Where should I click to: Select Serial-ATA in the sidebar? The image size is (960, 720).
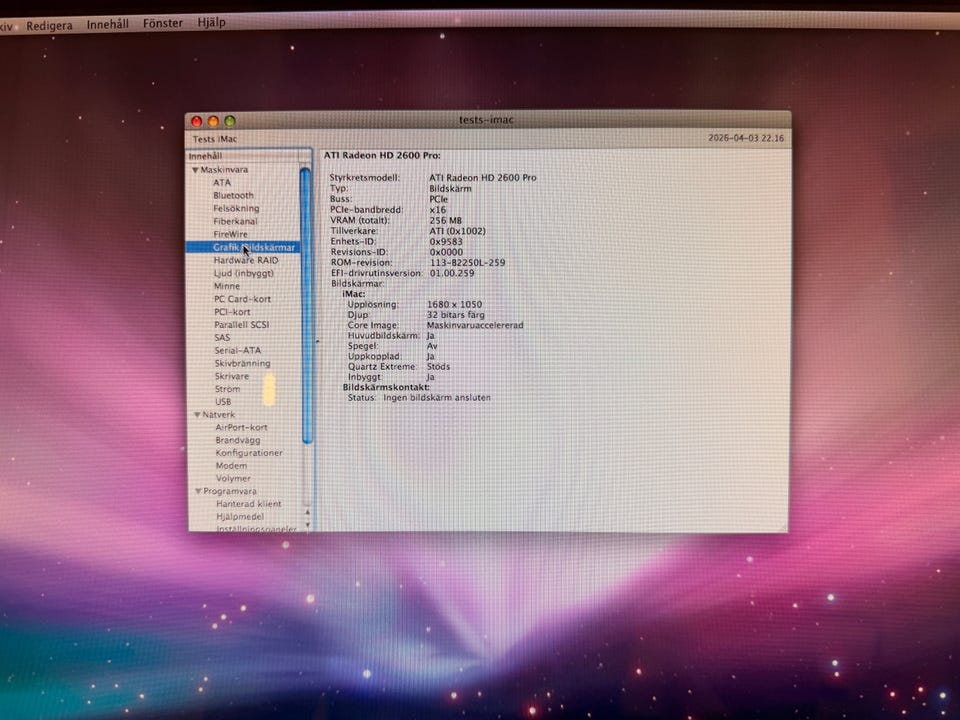[235, 351]
